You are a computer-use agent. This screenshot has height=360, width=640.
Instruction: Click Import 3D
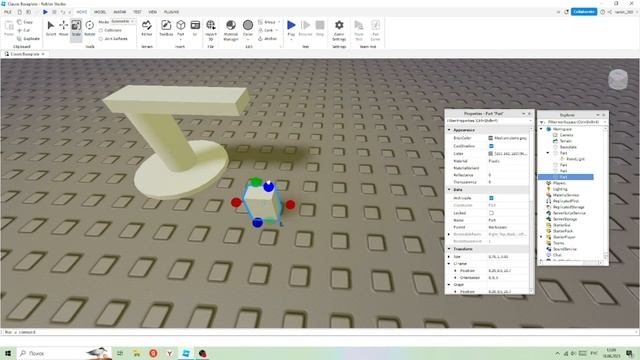point(211,30)
